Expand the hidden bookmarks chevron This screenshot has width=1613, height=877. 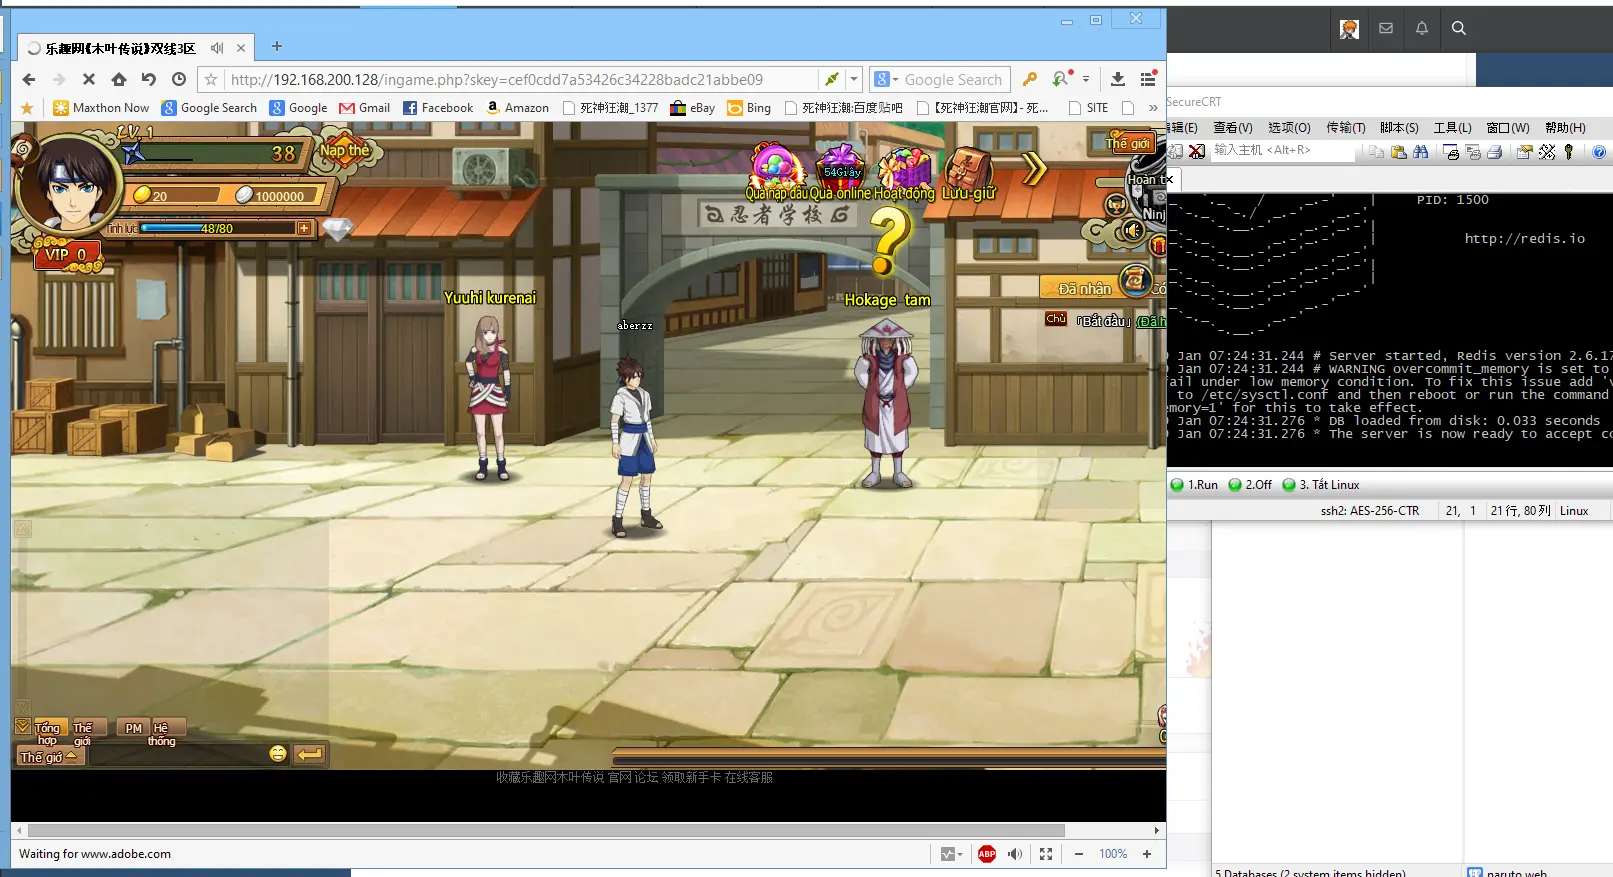point(1153,108)
